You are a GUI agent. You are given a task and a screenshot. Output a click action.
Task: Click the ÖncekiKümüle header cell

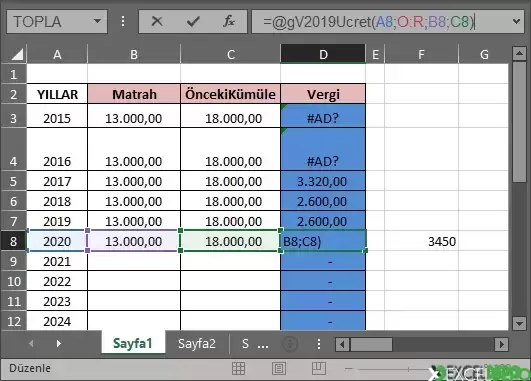coord(231,94)
